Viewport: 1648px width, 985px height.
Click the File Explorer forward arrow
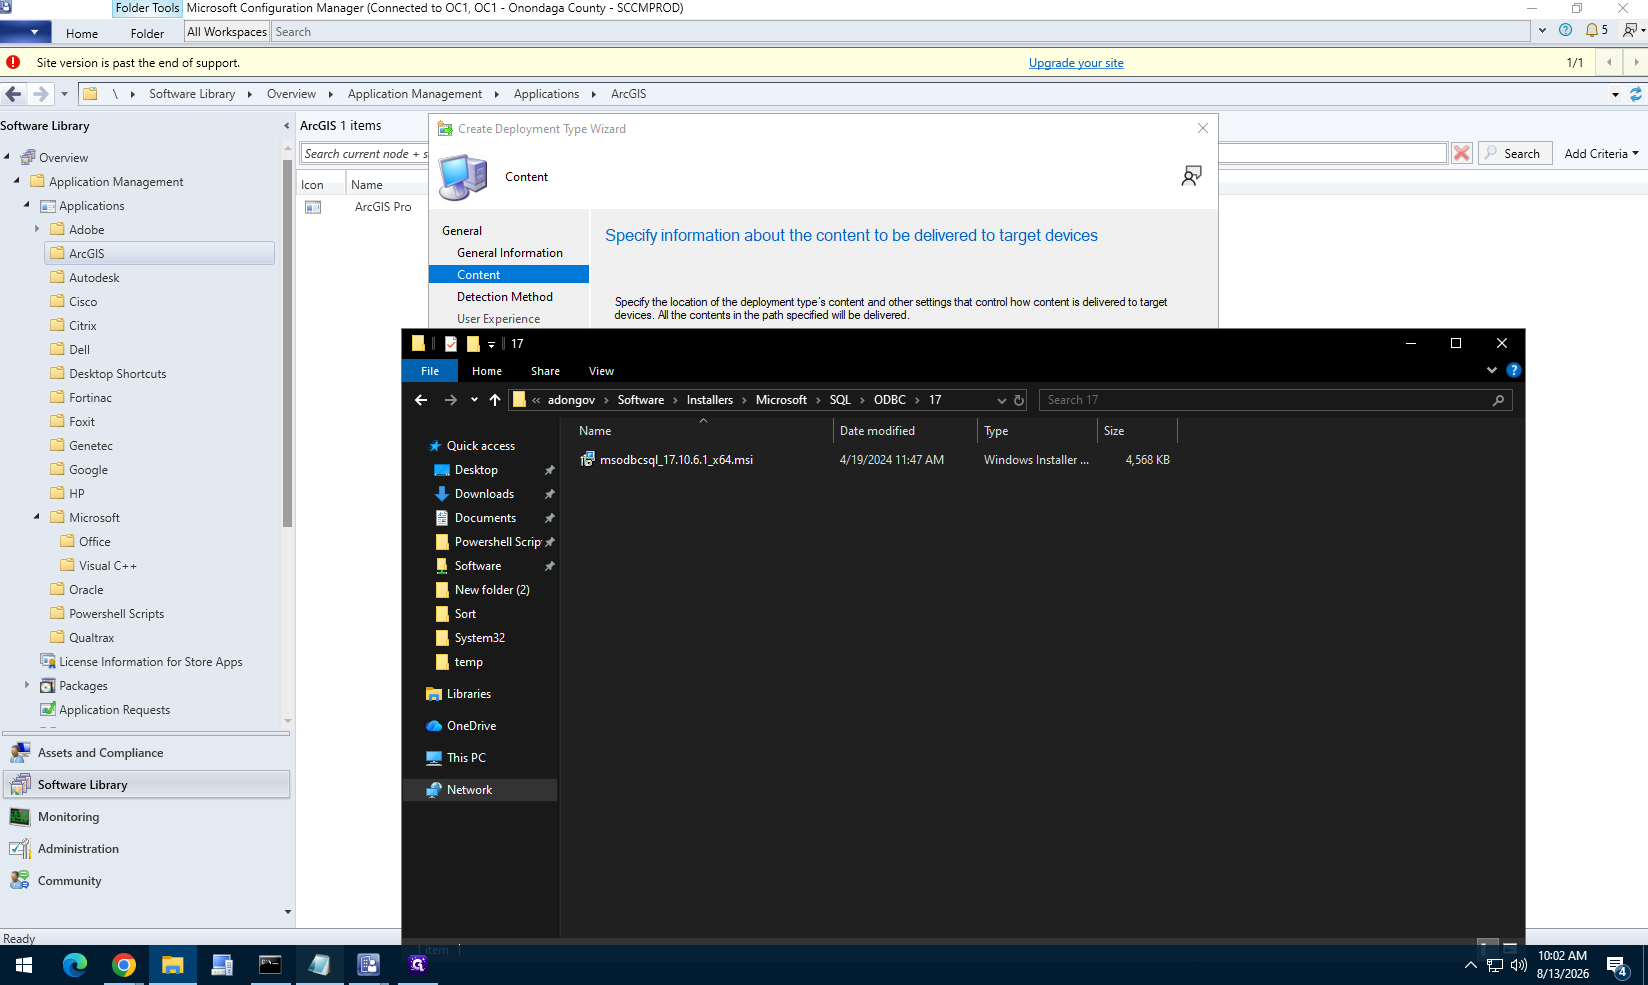tap(451, 400)
